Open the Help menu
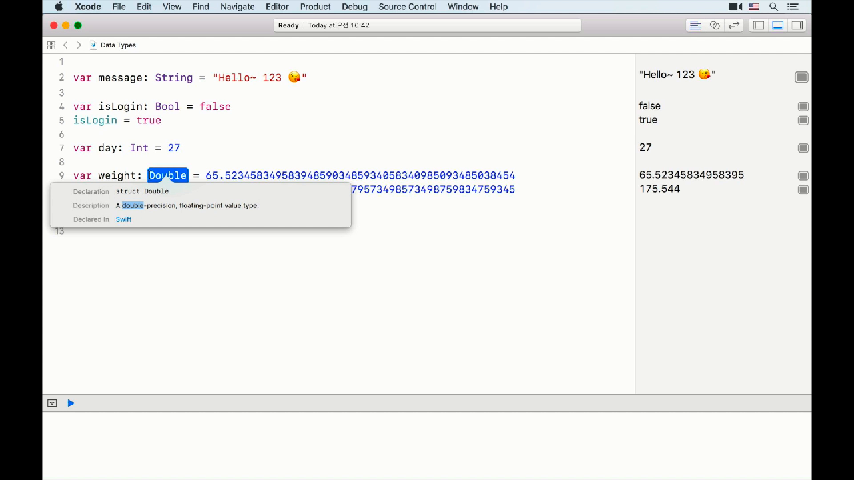854x480 pixels. [498, 7]
